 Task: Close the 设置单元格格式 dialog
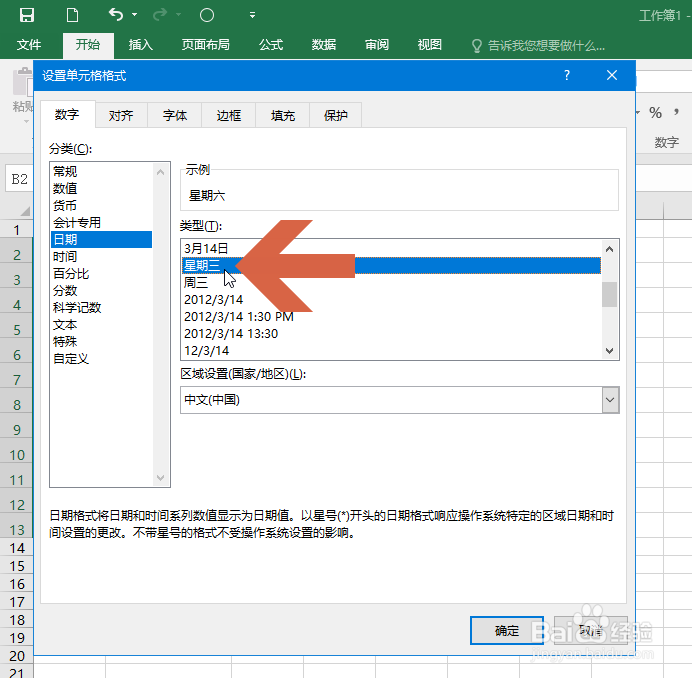point(612,75)
